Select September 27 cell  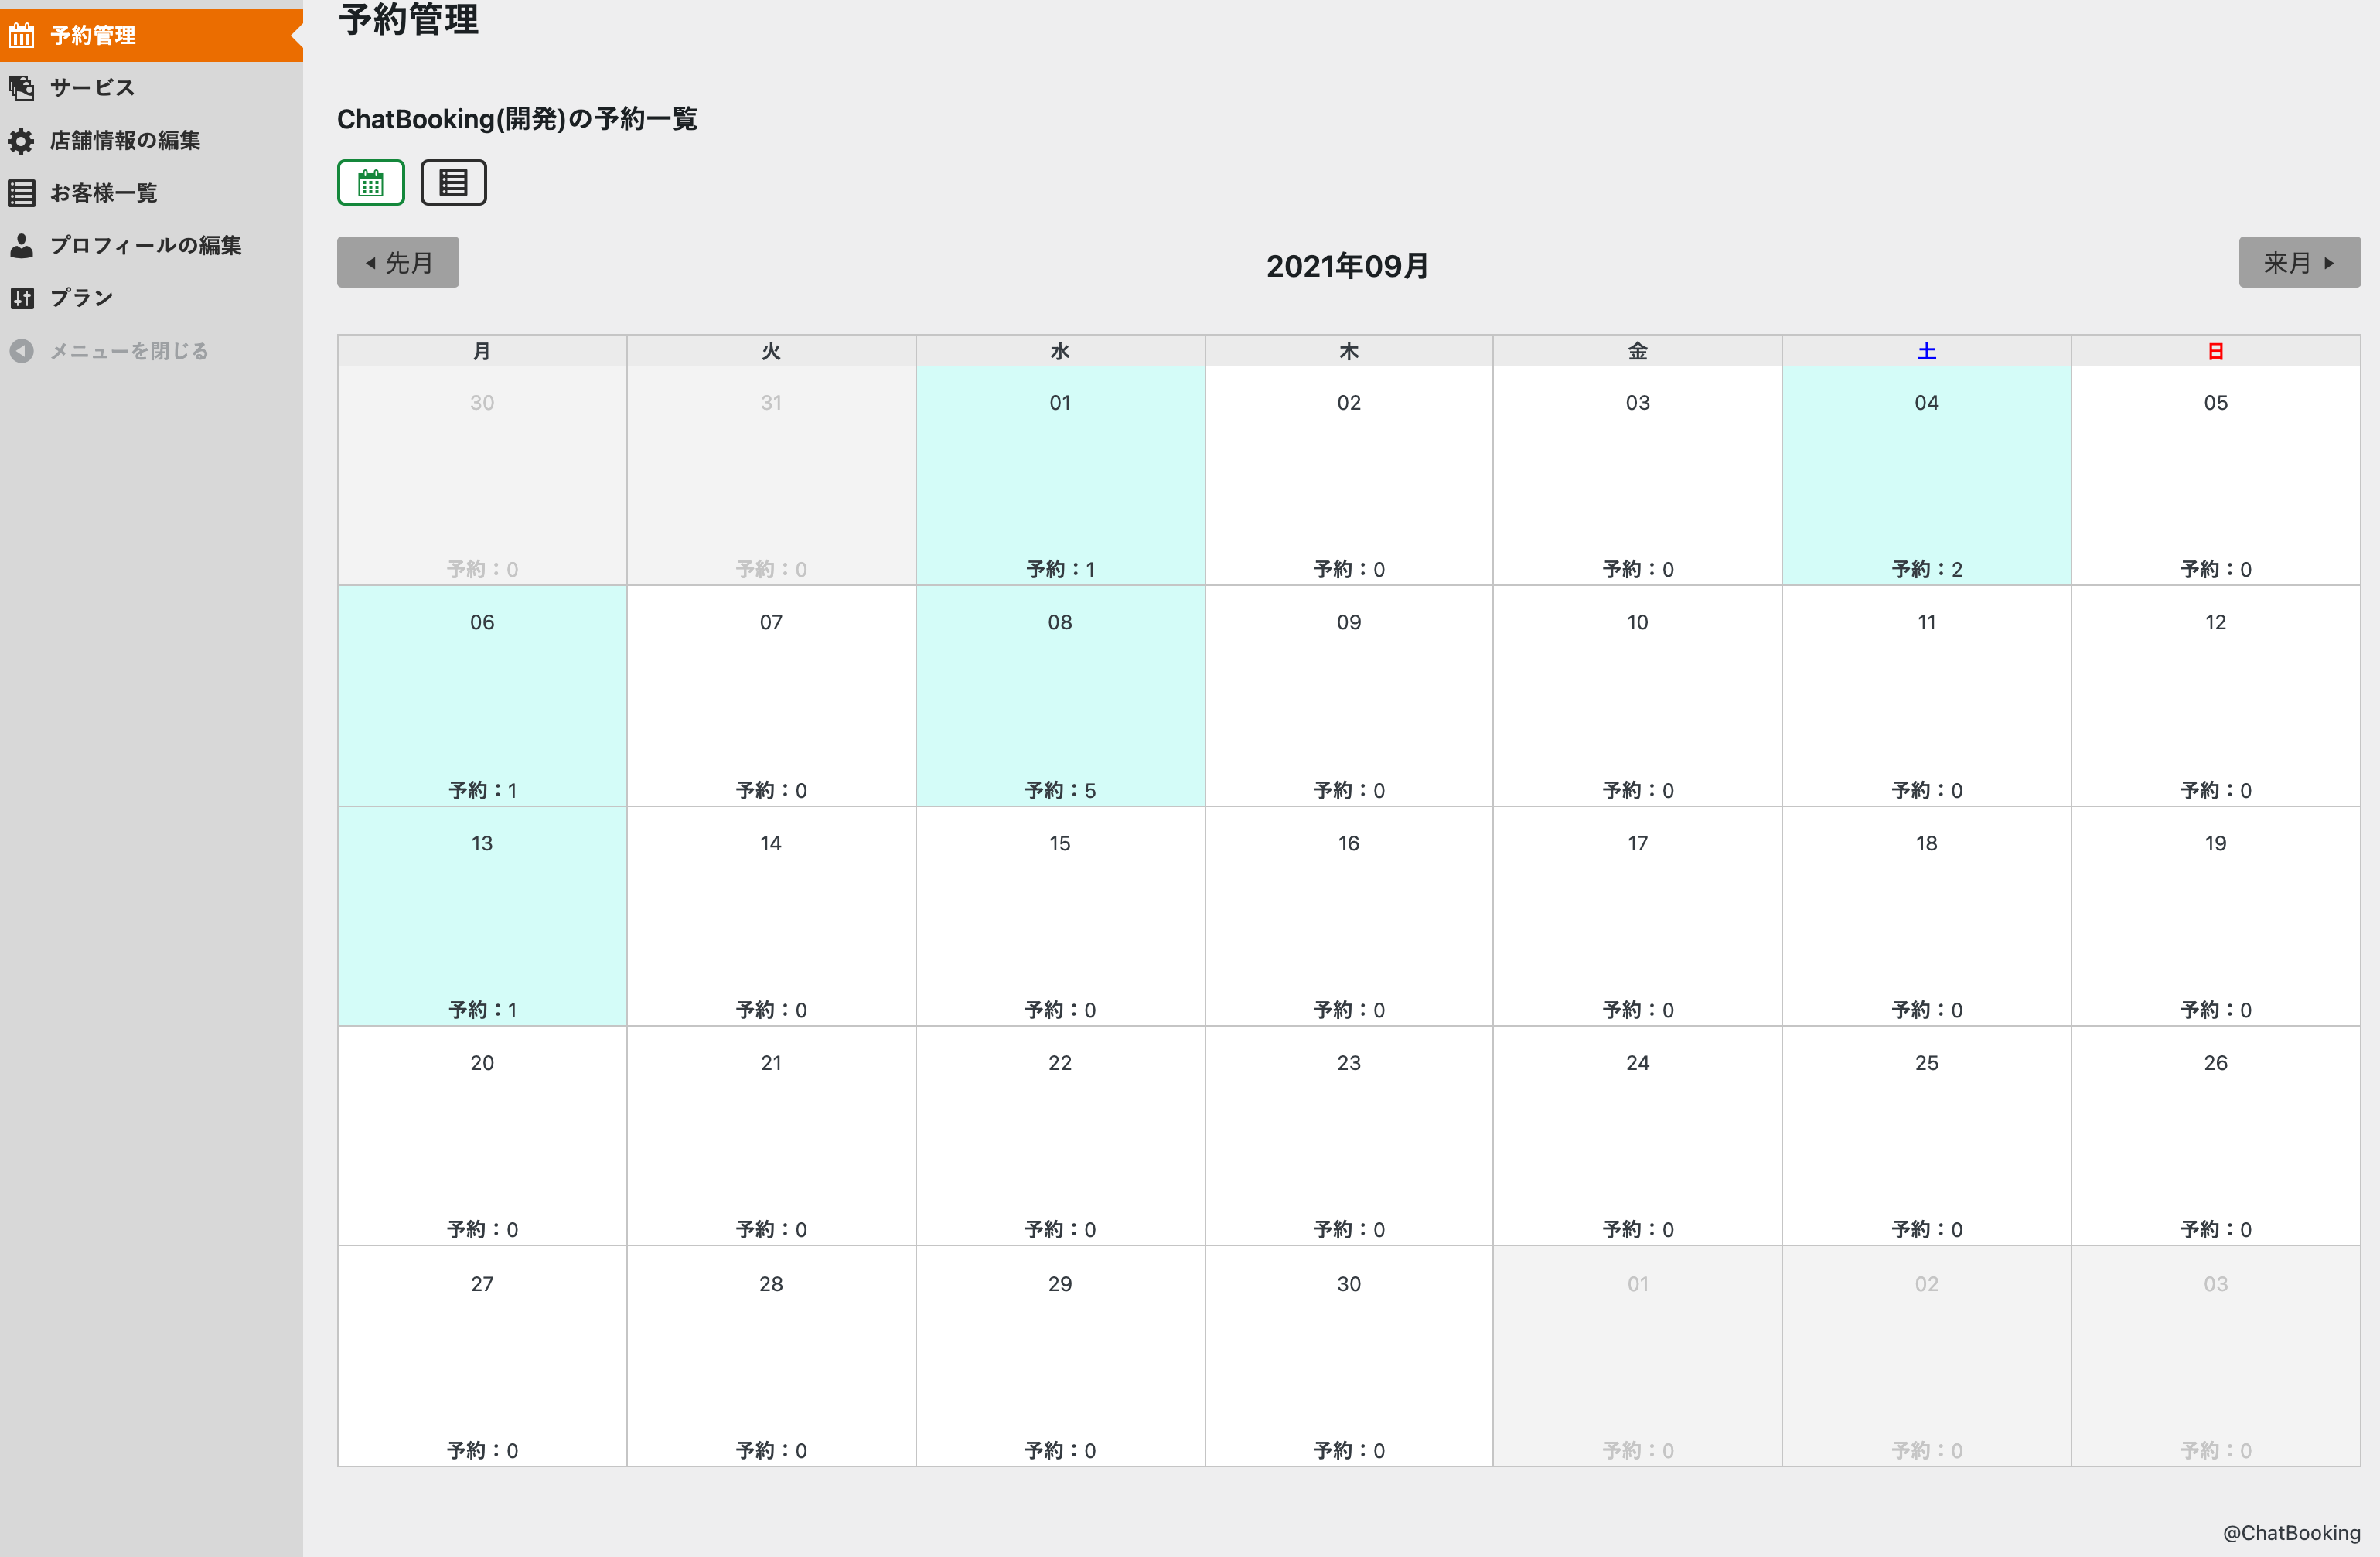point(482,1356)
